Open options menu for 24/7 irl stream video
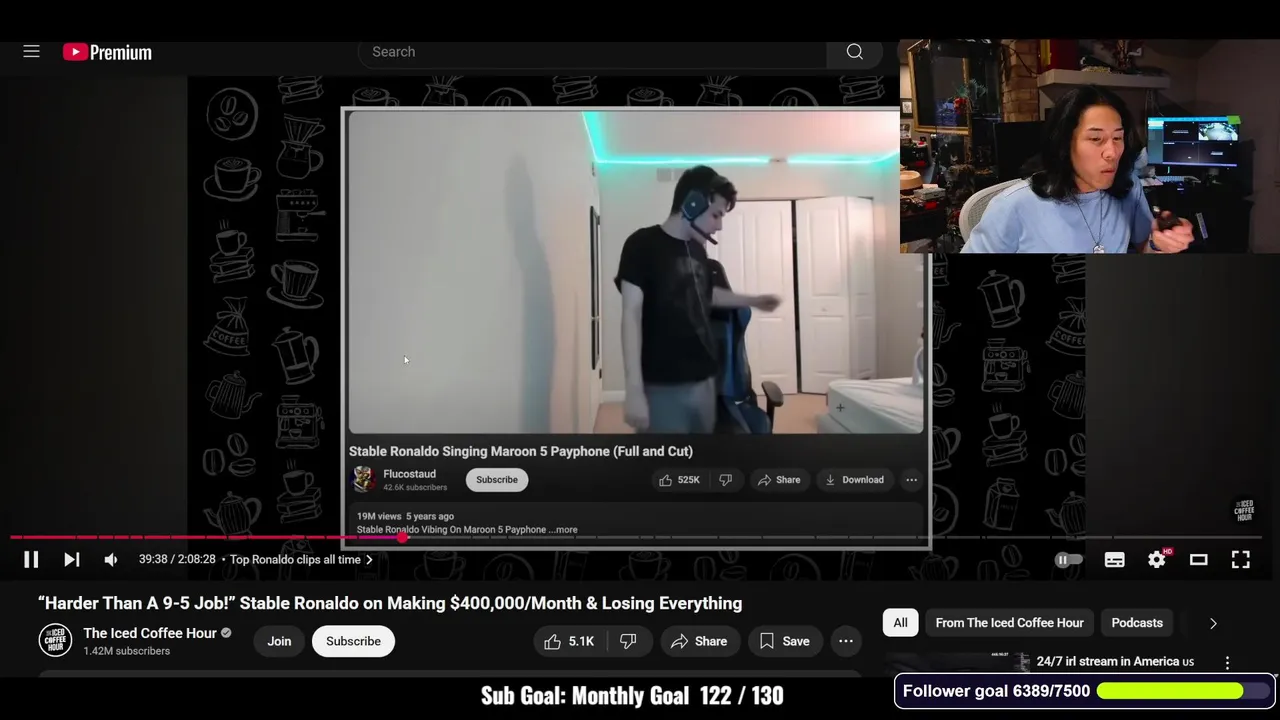 click(1227, 662)
